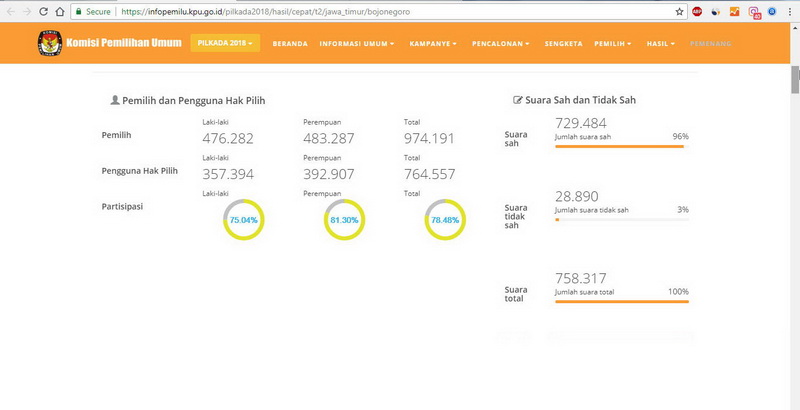The height and width of the screenshot is (410, 800).
Task: Click the PEMENANG link
Action: pos(710,44)
